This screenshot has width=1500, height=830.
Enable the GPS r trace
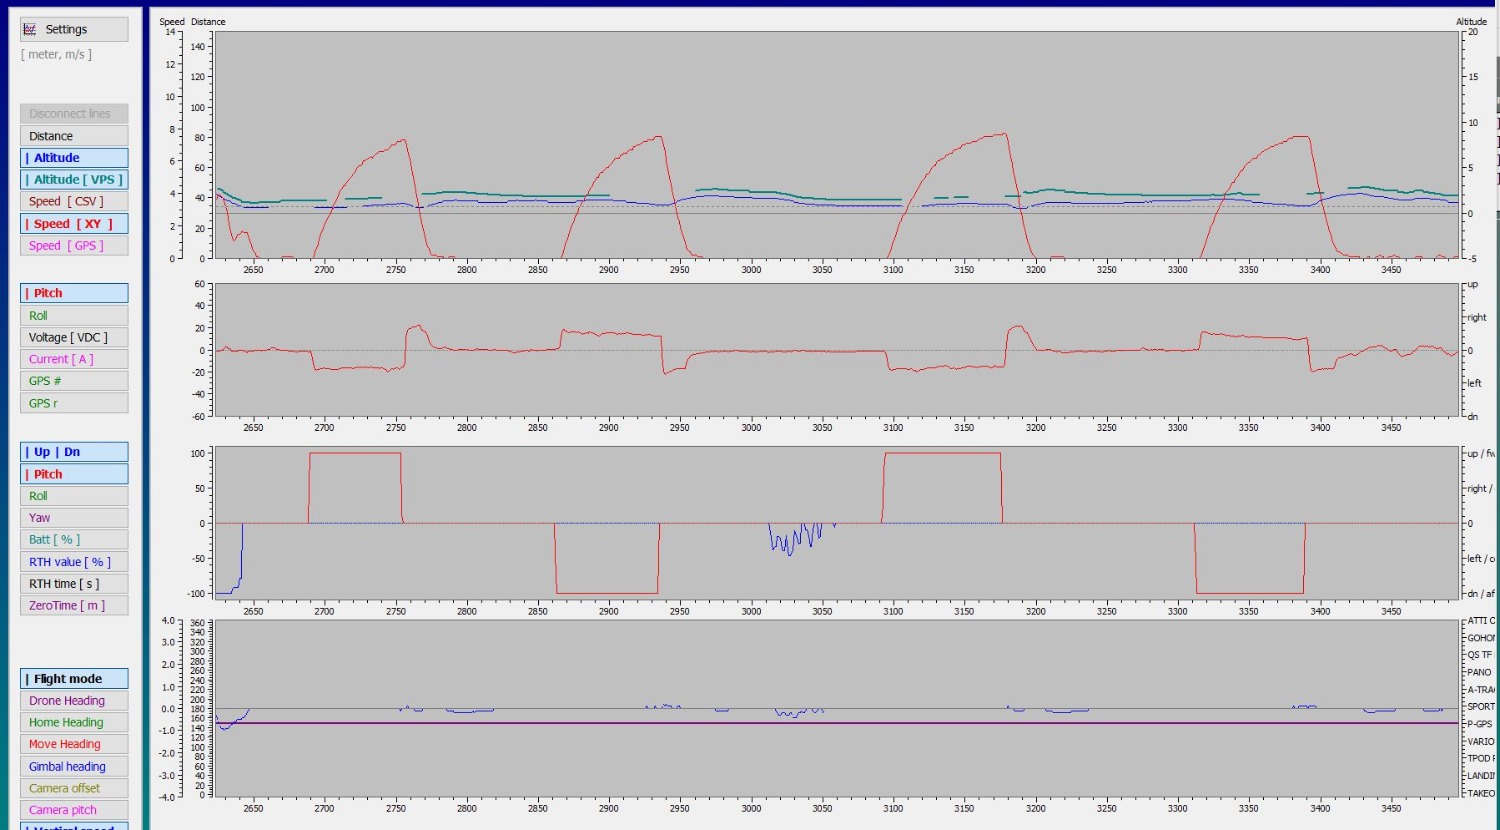coord(74,404)
